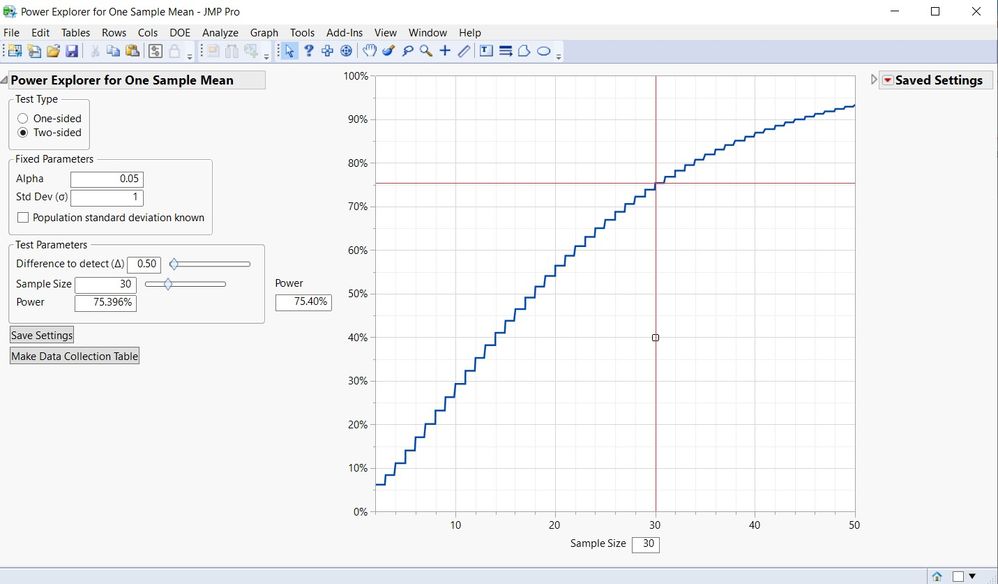
Task: Select the Arrow tool in the toolbar
Action: click(x=290, y=50)
